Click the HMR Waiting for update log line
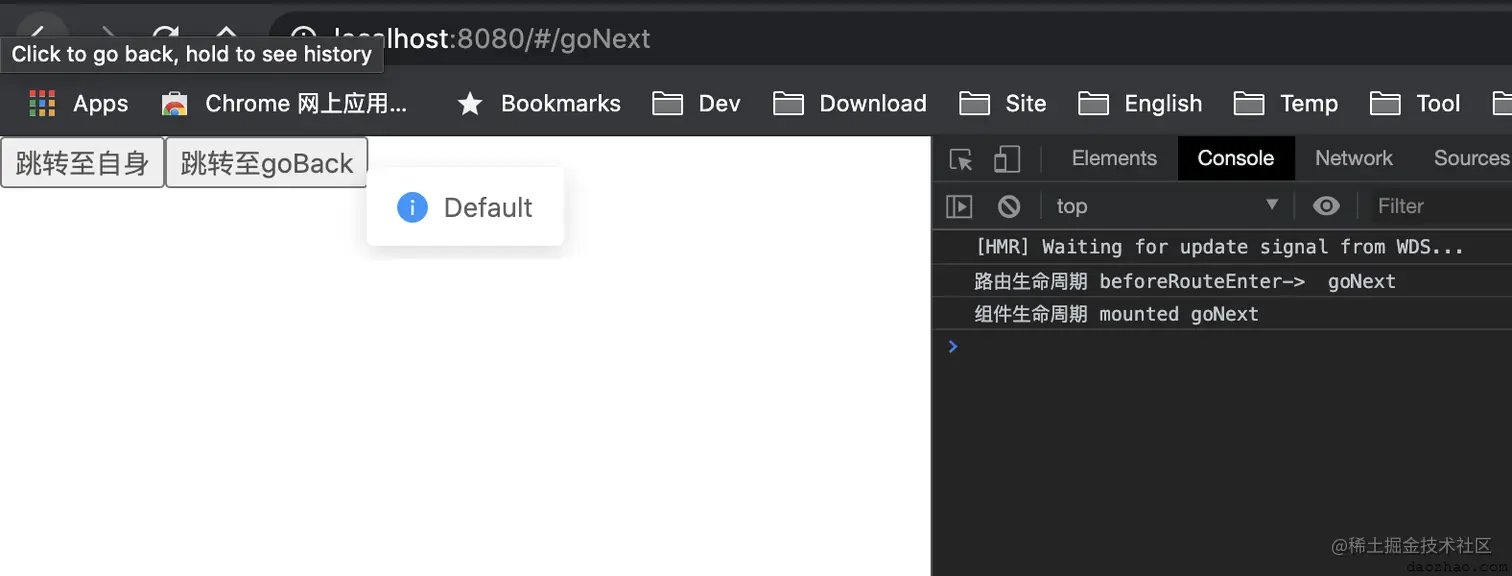 (1222, 247)
